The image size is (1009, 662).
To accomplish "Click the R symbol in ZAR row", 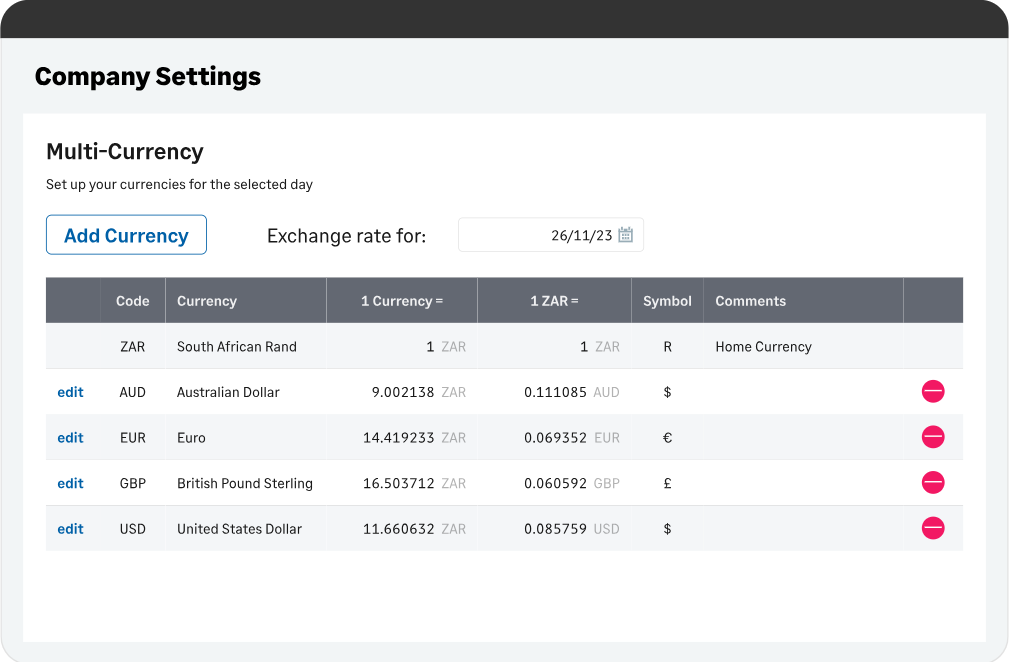I will click(x=667, y=347).
